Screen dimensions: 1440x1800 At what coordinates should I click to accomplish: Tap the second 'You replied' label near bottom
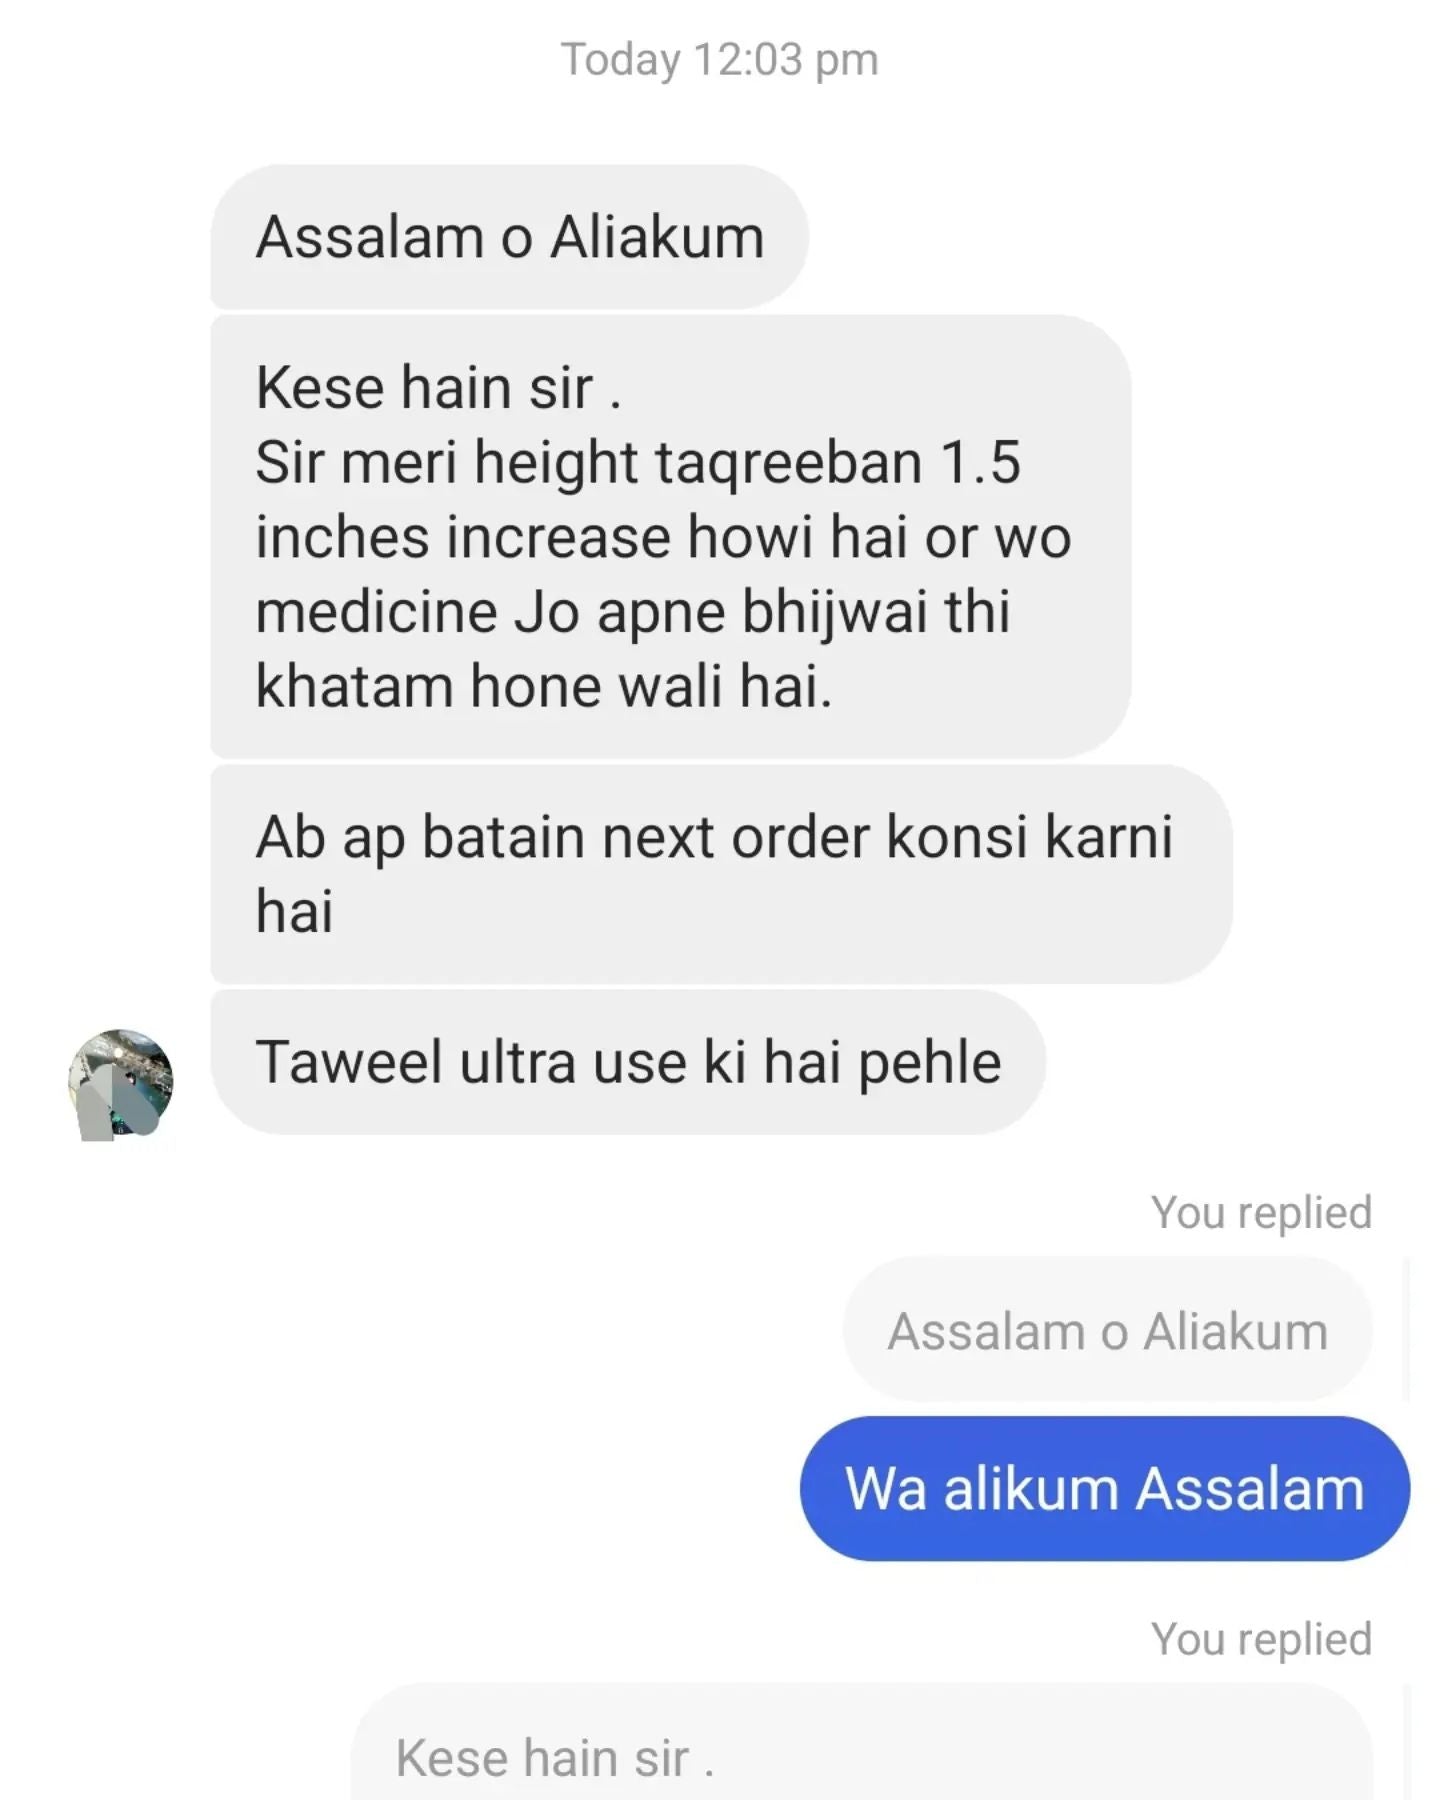tap(1261, 1640)
